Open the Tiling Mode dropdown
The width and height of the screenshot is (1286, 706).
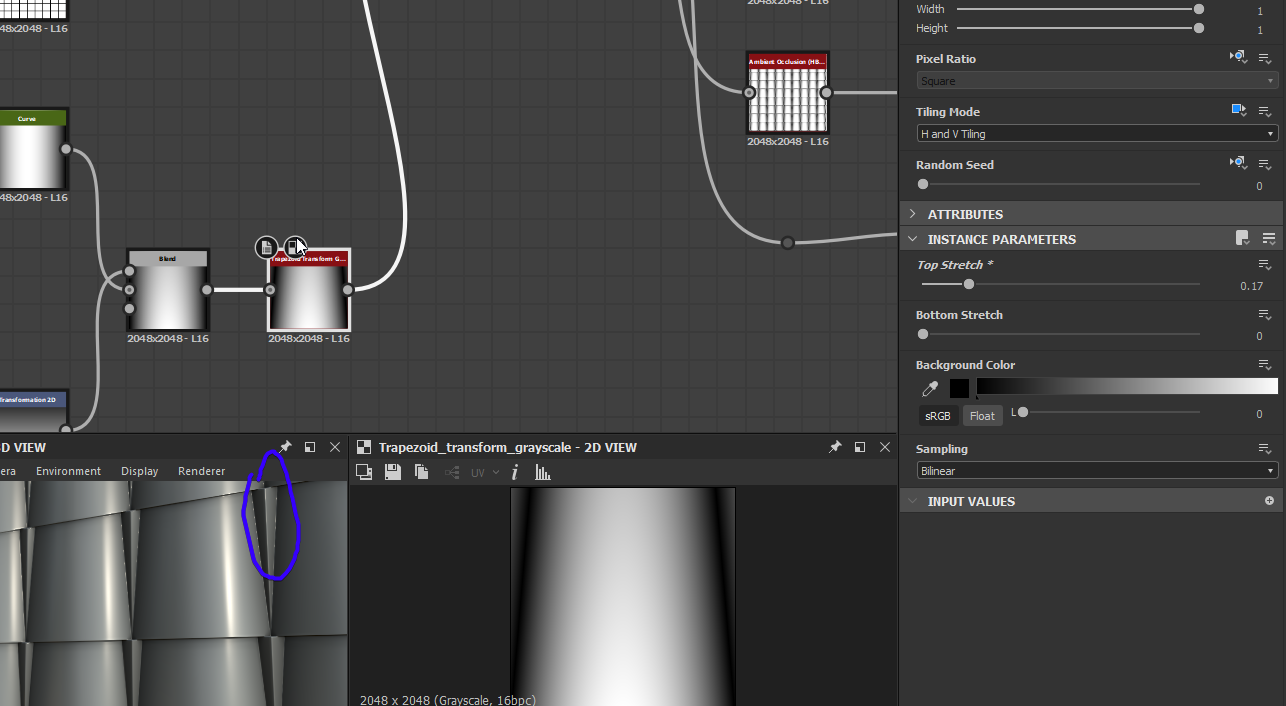[x=1097, y=133]
